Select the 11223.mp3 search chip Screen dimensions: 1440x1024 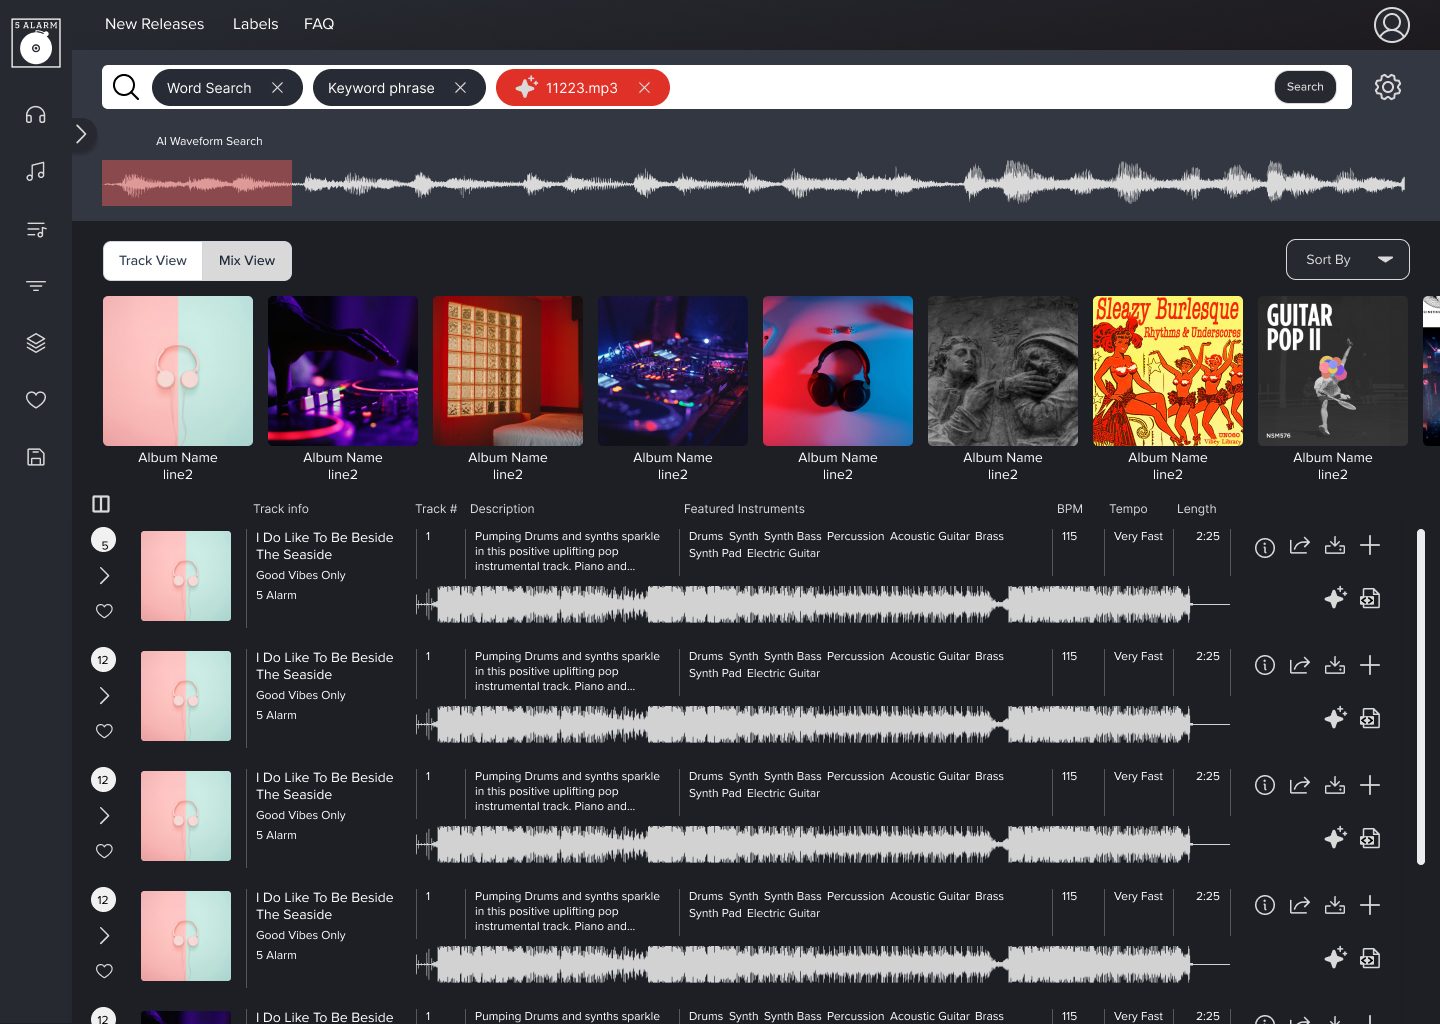tap(582, 88)
